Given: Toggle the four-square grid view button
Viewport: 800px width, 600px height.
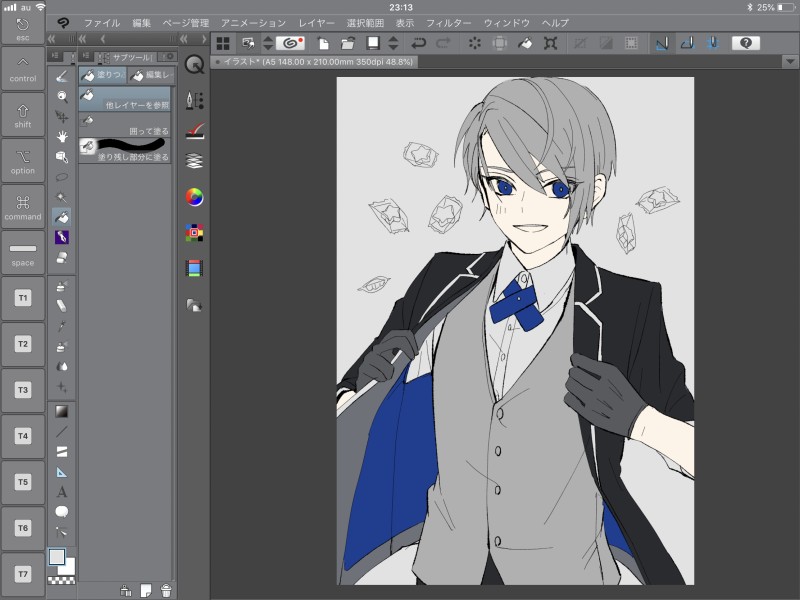Looking at the screenshot, I should (223, 43).
